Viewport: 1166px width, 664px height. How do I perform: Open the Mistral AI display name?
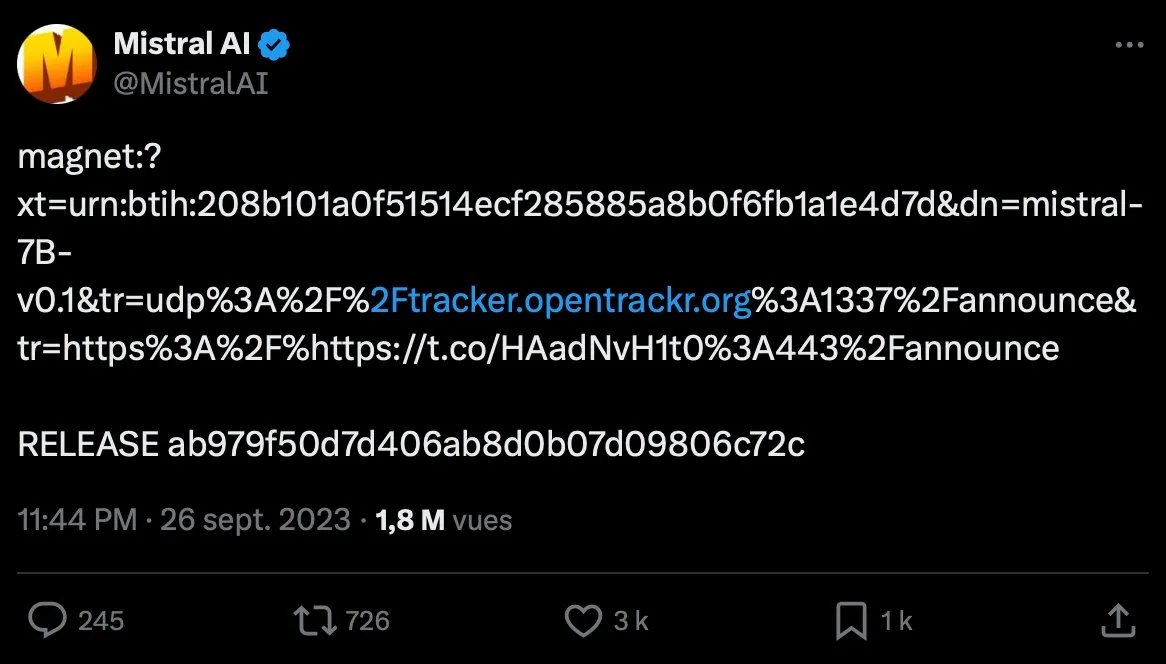[182, 44]
